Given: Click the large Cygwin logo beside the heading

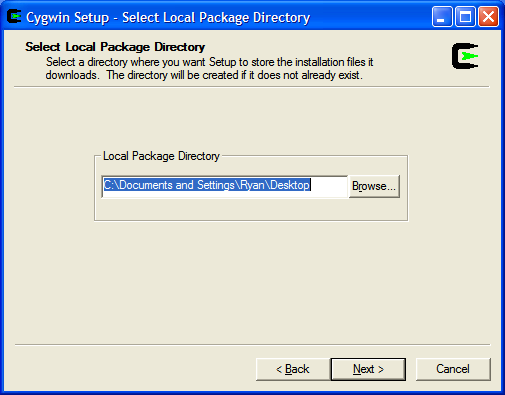Looking at the screenshot, I should point(465,56).
